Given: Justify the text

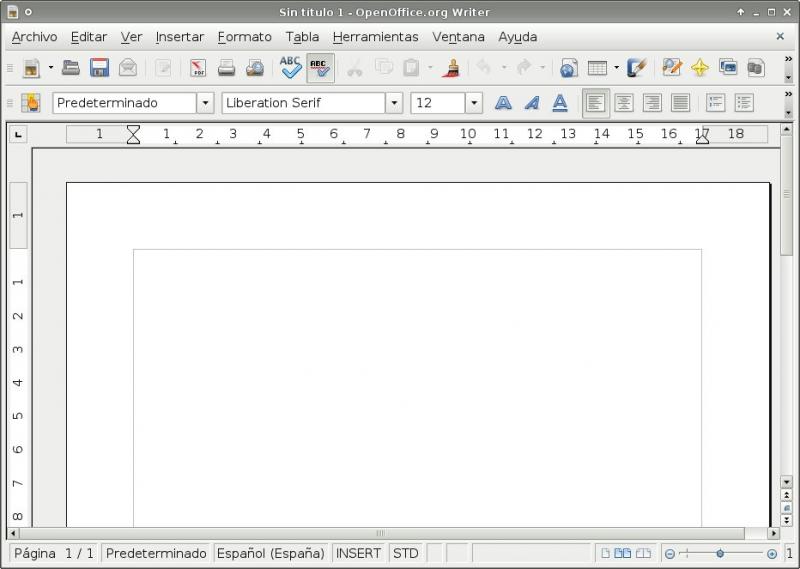Looking at the screenshot, I should coord(681,103).
